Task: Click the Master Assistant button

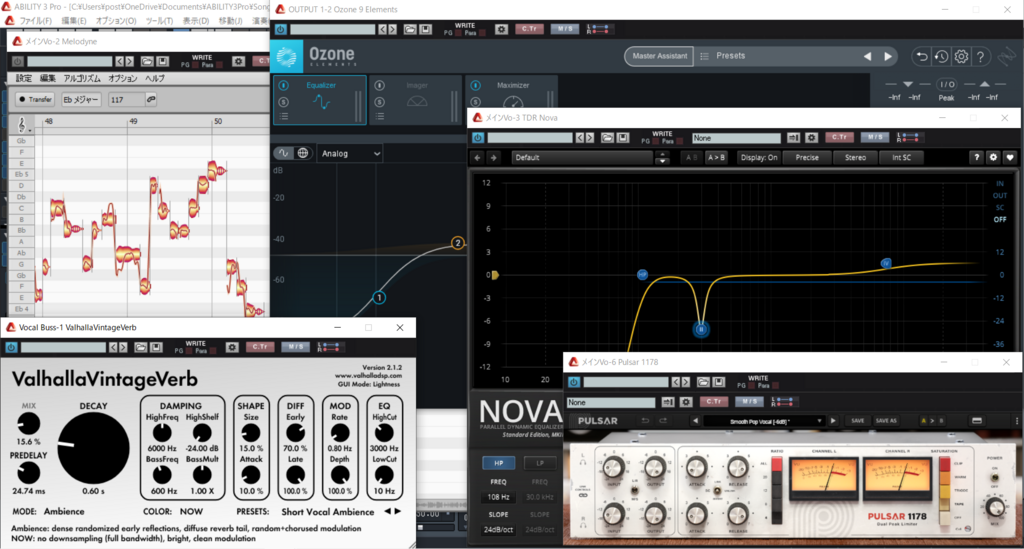Action: [659, 56]
